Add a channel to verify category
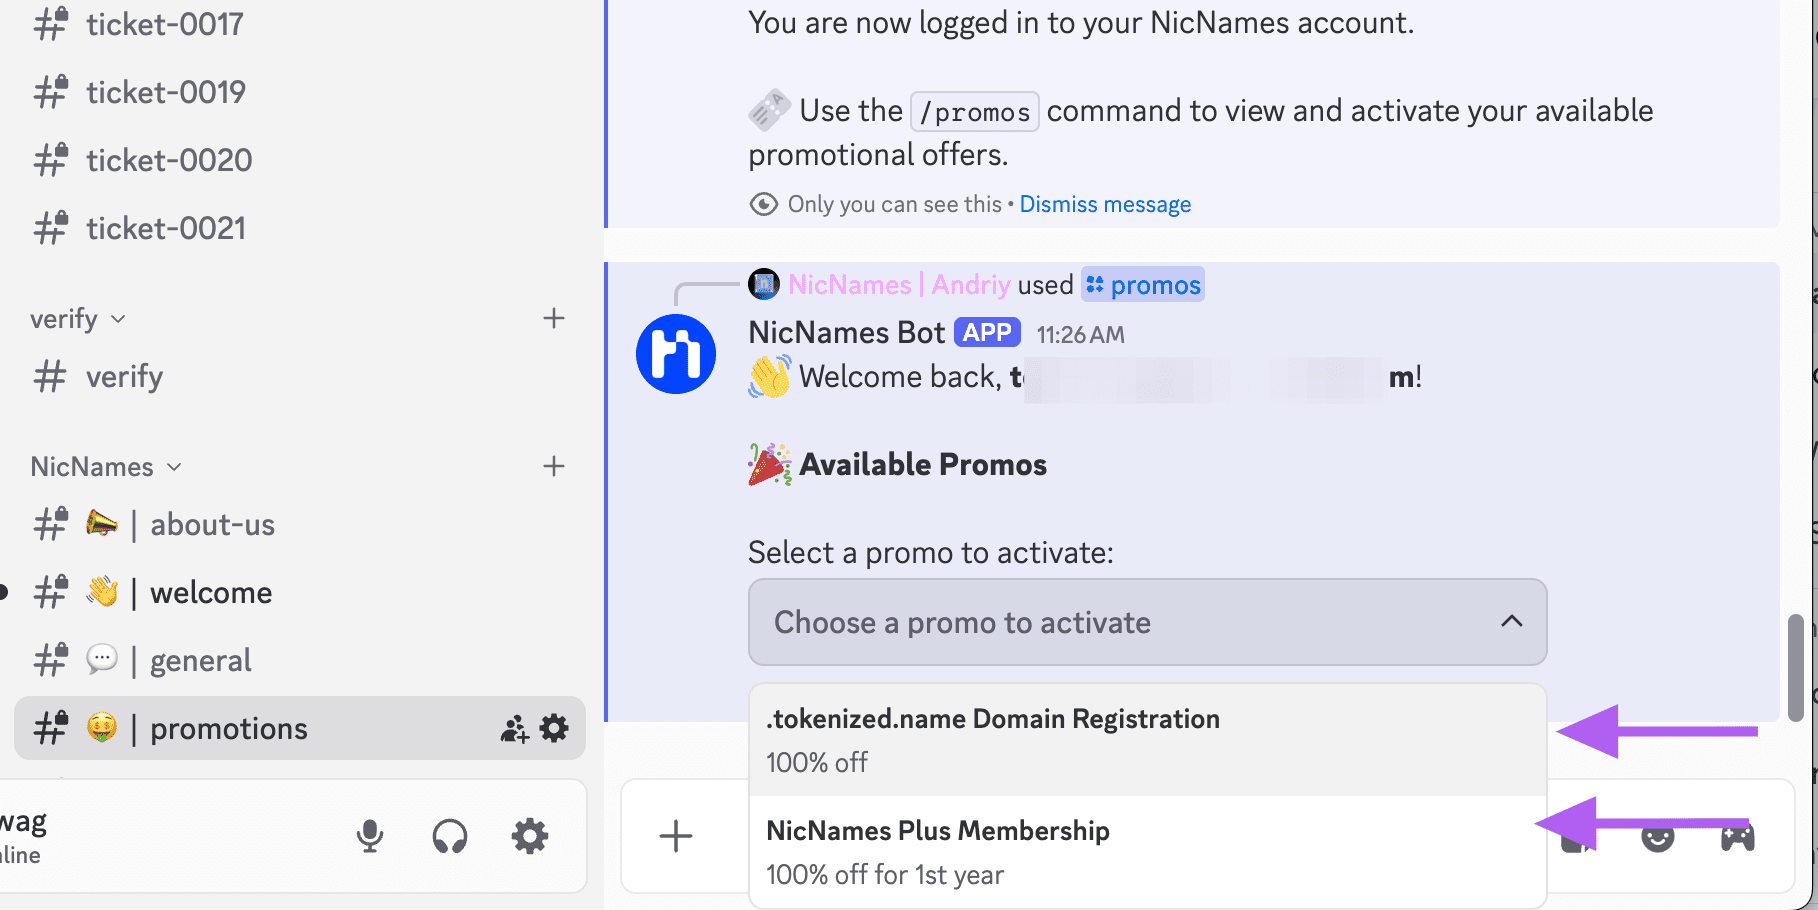 click(x=554, y=318)
